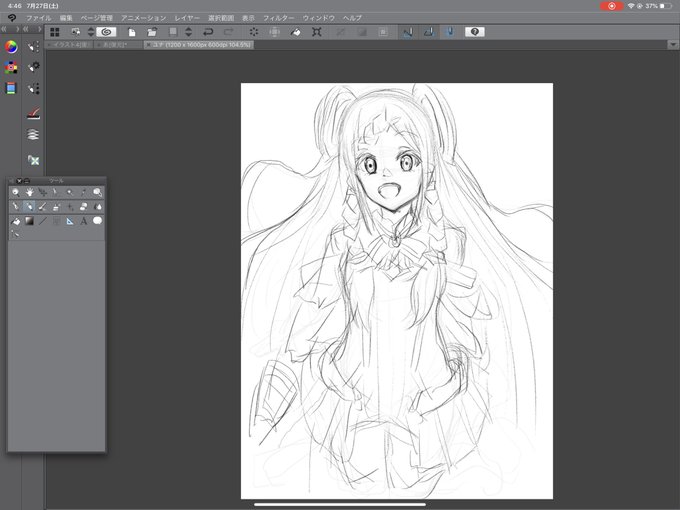Screen dimensions: 680x510
Task: Select the Correct line tool
Action: [x=16, y=234]
